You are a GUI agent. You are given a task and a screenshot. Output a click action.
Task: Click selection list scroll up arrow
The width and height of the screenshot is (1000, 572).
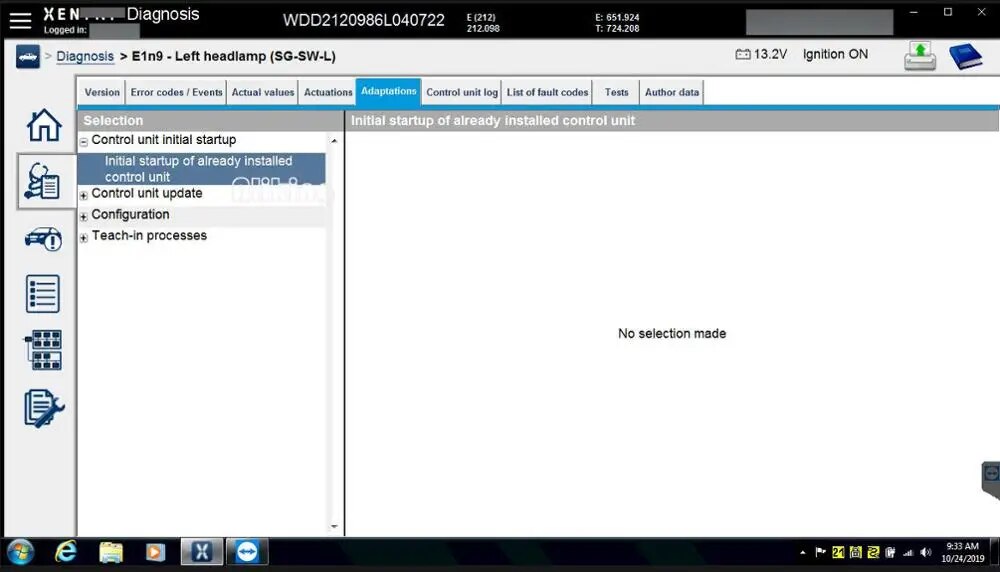tap(334, 140)
